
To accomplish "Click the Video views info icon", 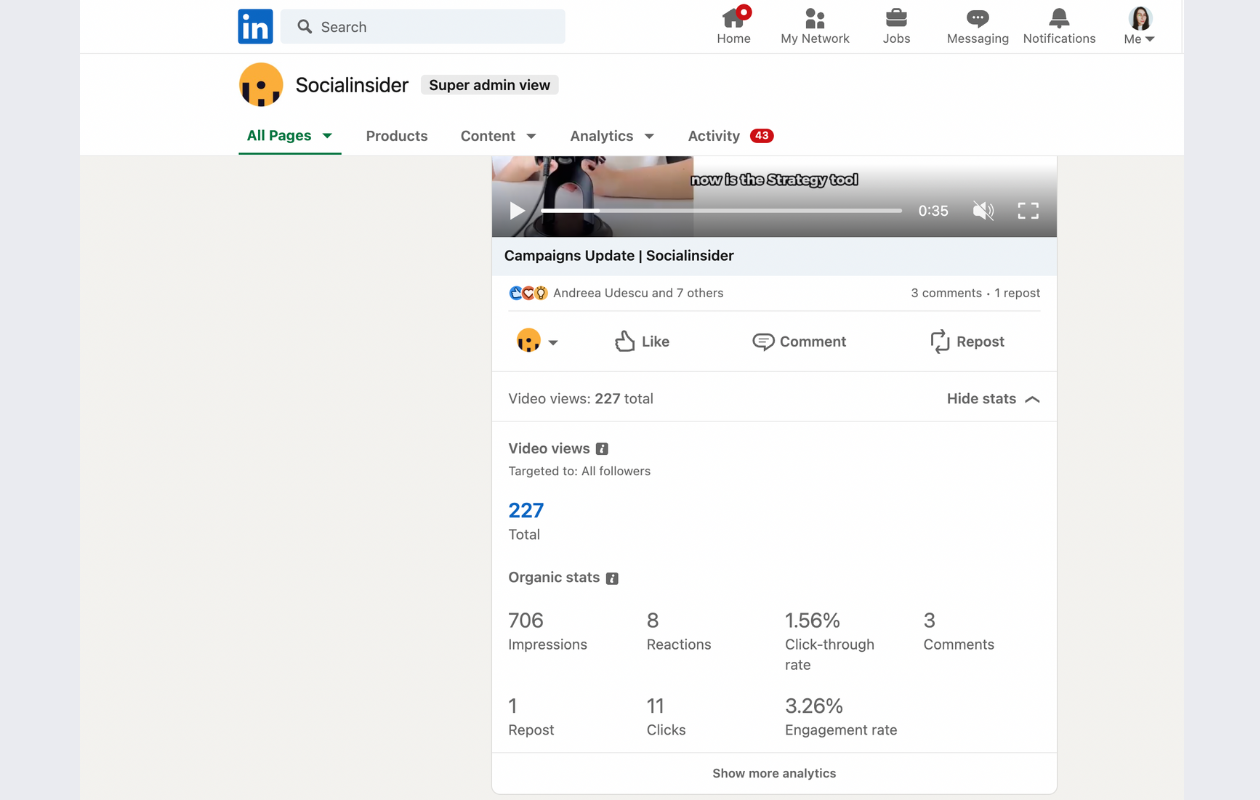I will 602,449.
